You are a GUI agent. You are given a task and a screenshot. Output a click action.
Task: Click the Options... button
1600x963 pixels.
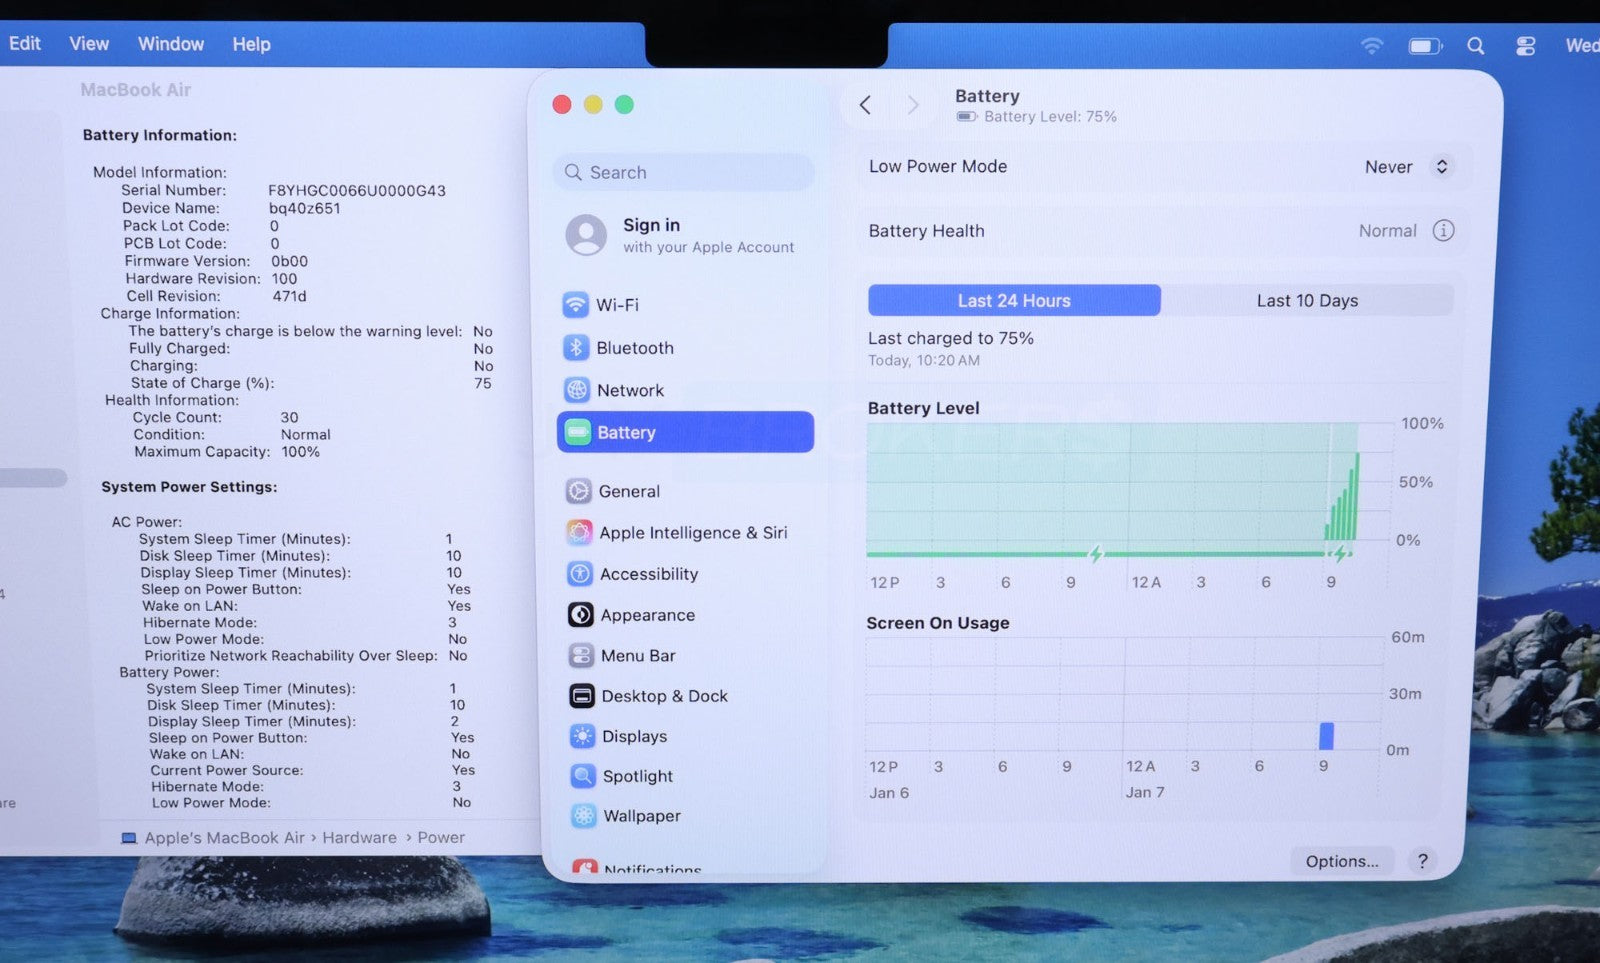pyautogui.click(x=1341, y=861)
